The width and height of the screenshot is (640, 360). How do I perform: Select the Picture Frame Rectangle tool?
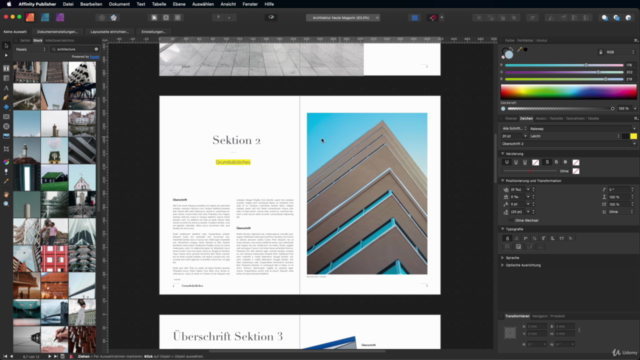6,117
